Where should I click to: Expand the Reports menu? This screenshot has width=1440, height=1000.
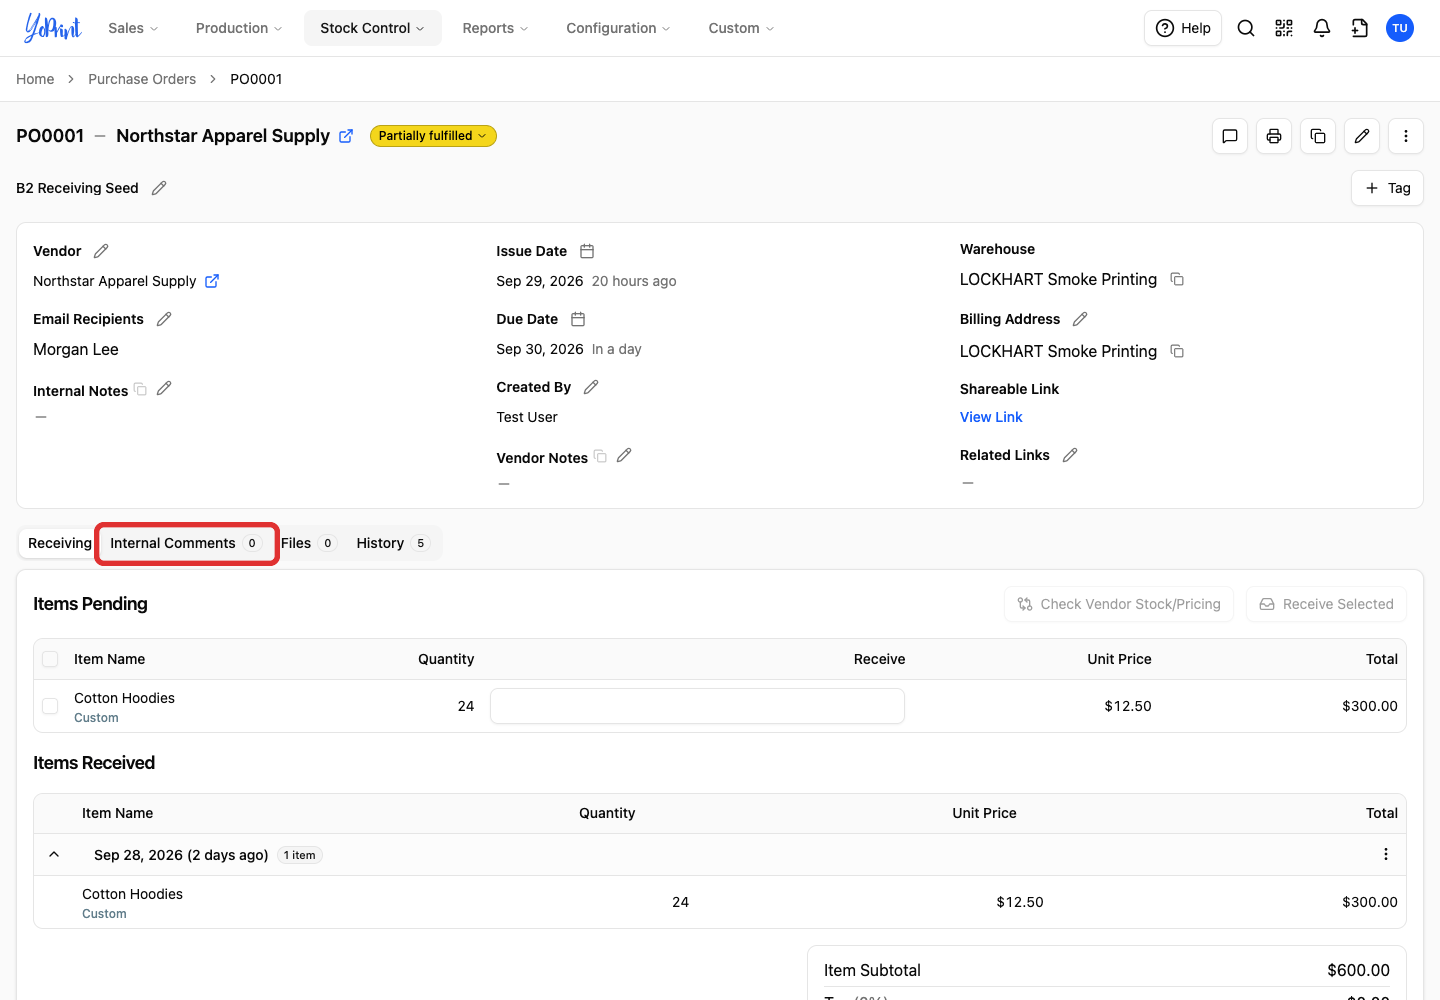(x=495, y=28)
